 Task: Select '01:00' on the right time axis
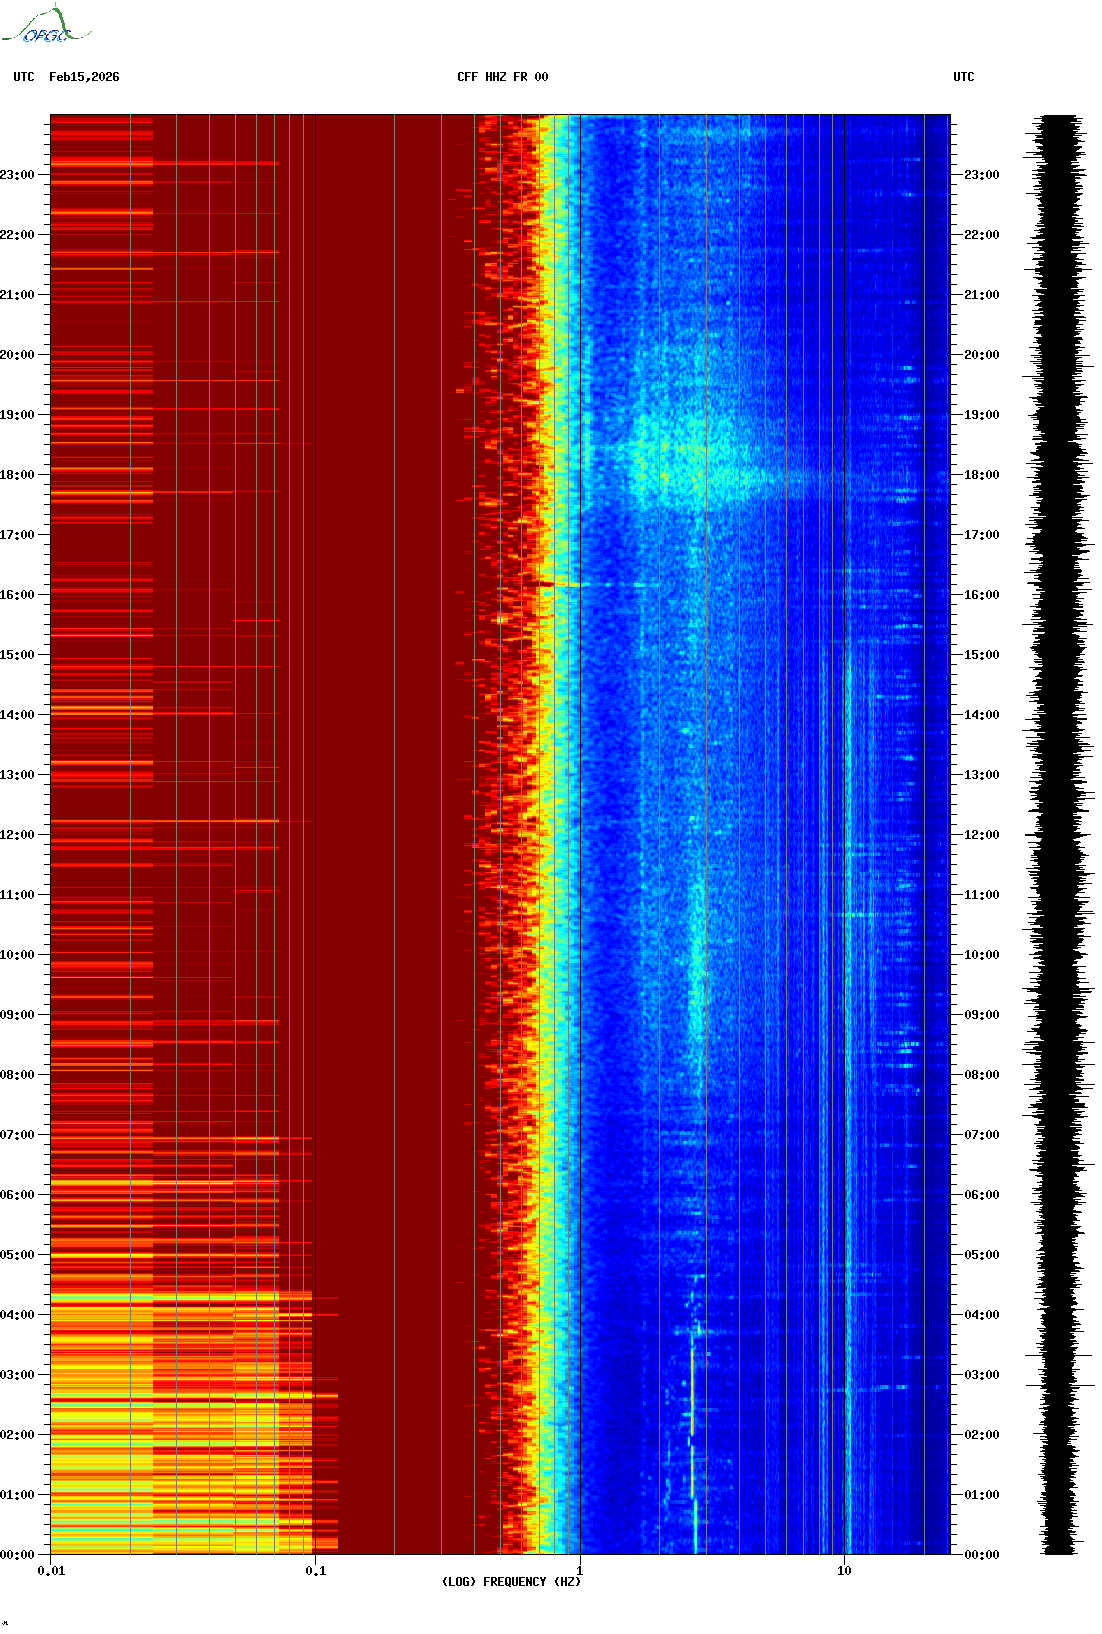981,1495
